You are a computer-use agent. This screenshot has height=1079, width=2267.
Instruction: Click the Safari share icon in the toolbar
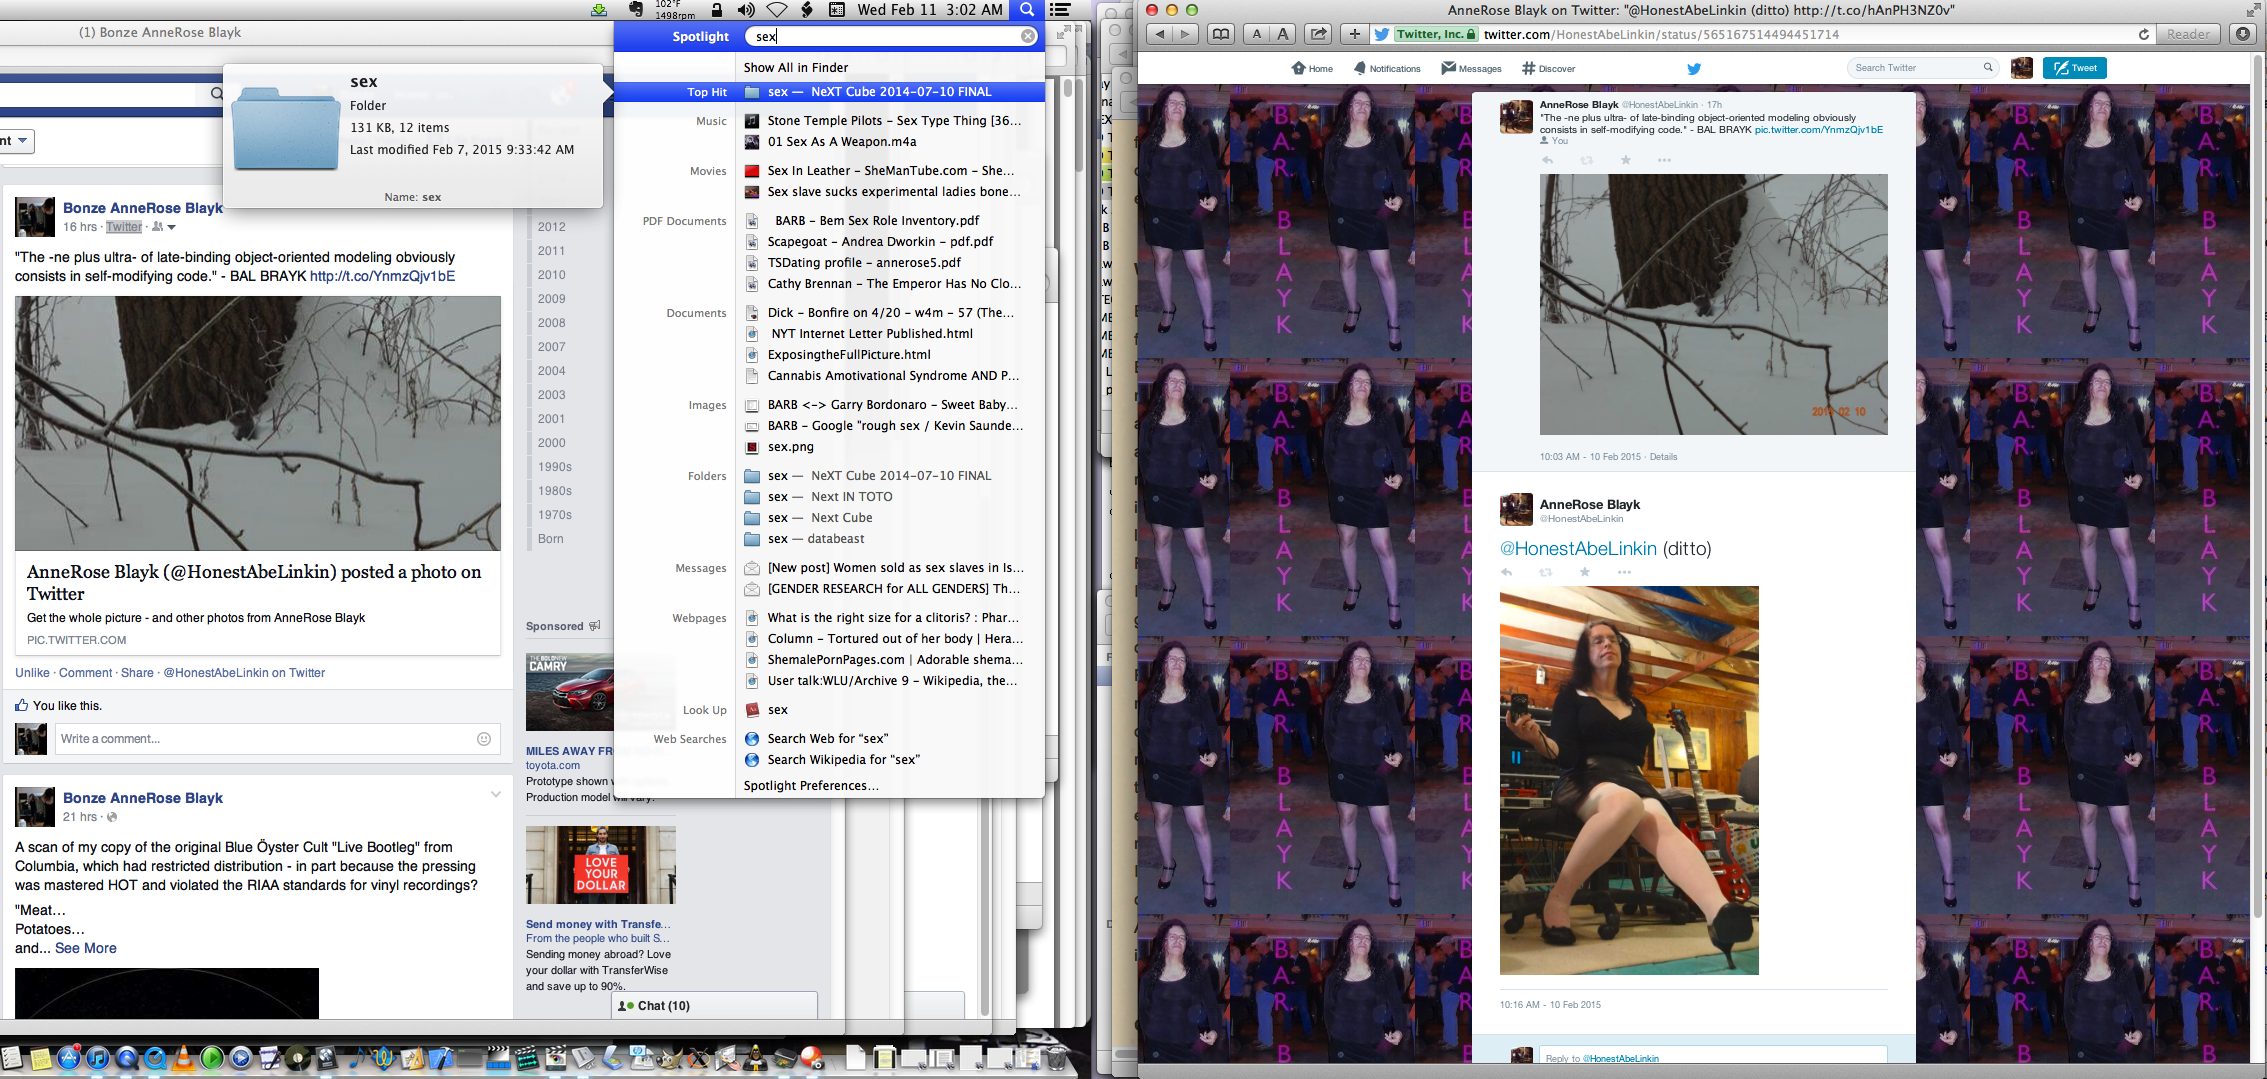tap(1318, 33)
